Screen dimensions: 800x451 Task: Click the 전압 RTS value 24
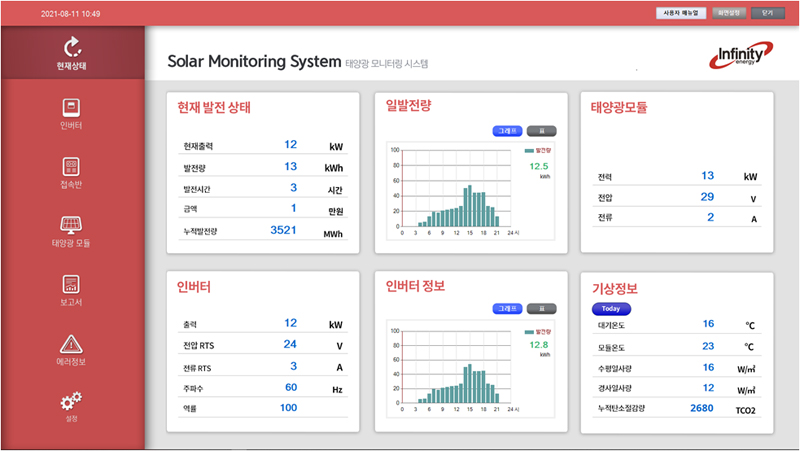click(290, 344)
